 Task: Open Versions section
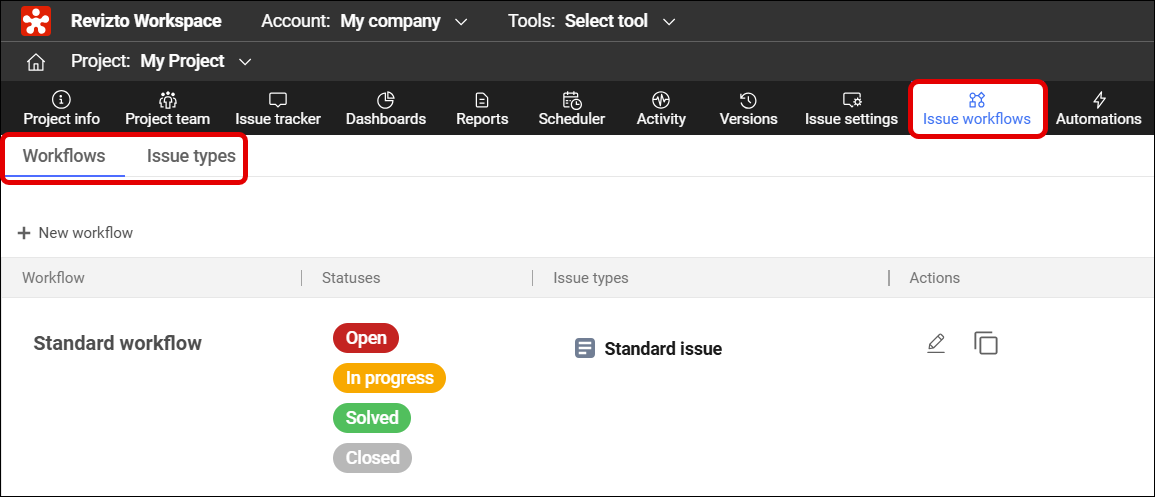tap(748, 109)
